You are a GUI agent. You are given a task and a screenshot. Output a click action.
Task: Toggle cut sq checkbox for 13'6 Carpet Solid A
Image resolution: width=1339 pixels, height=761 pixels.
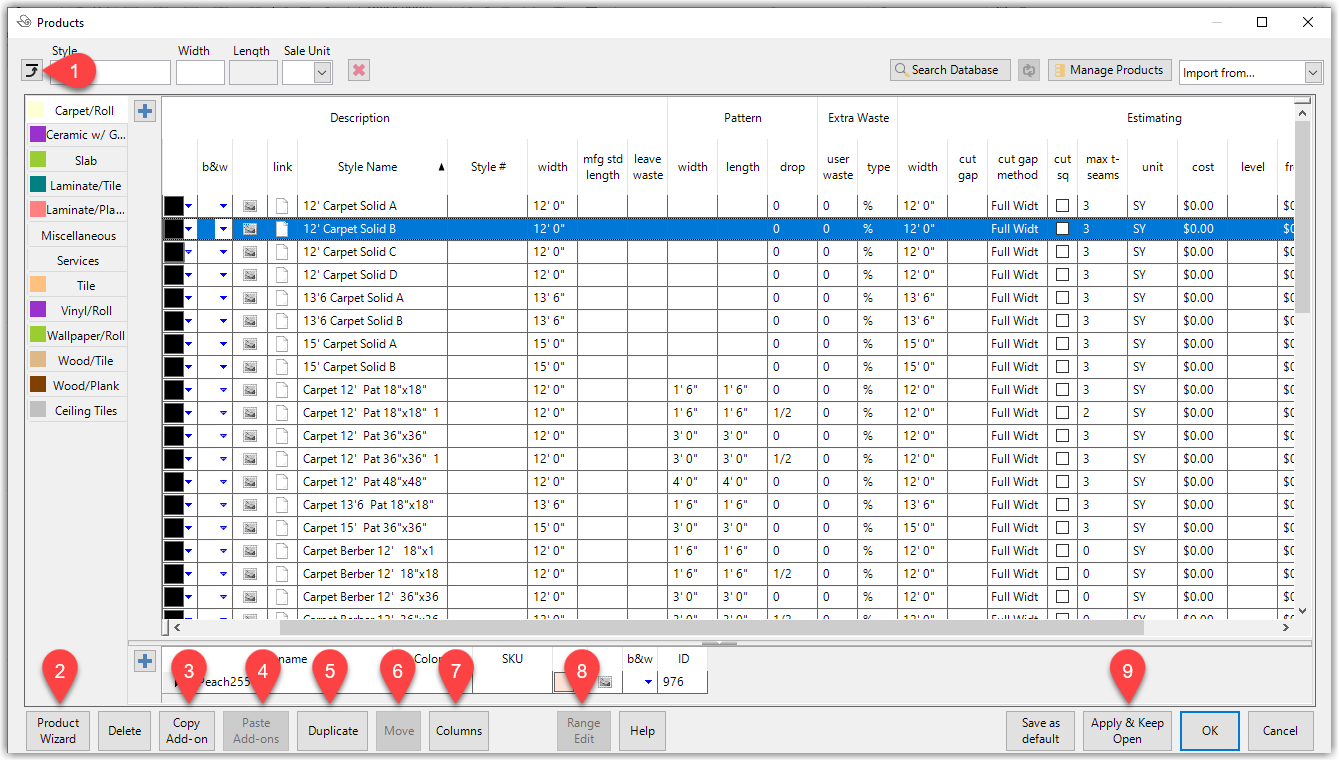[1062, 298]
